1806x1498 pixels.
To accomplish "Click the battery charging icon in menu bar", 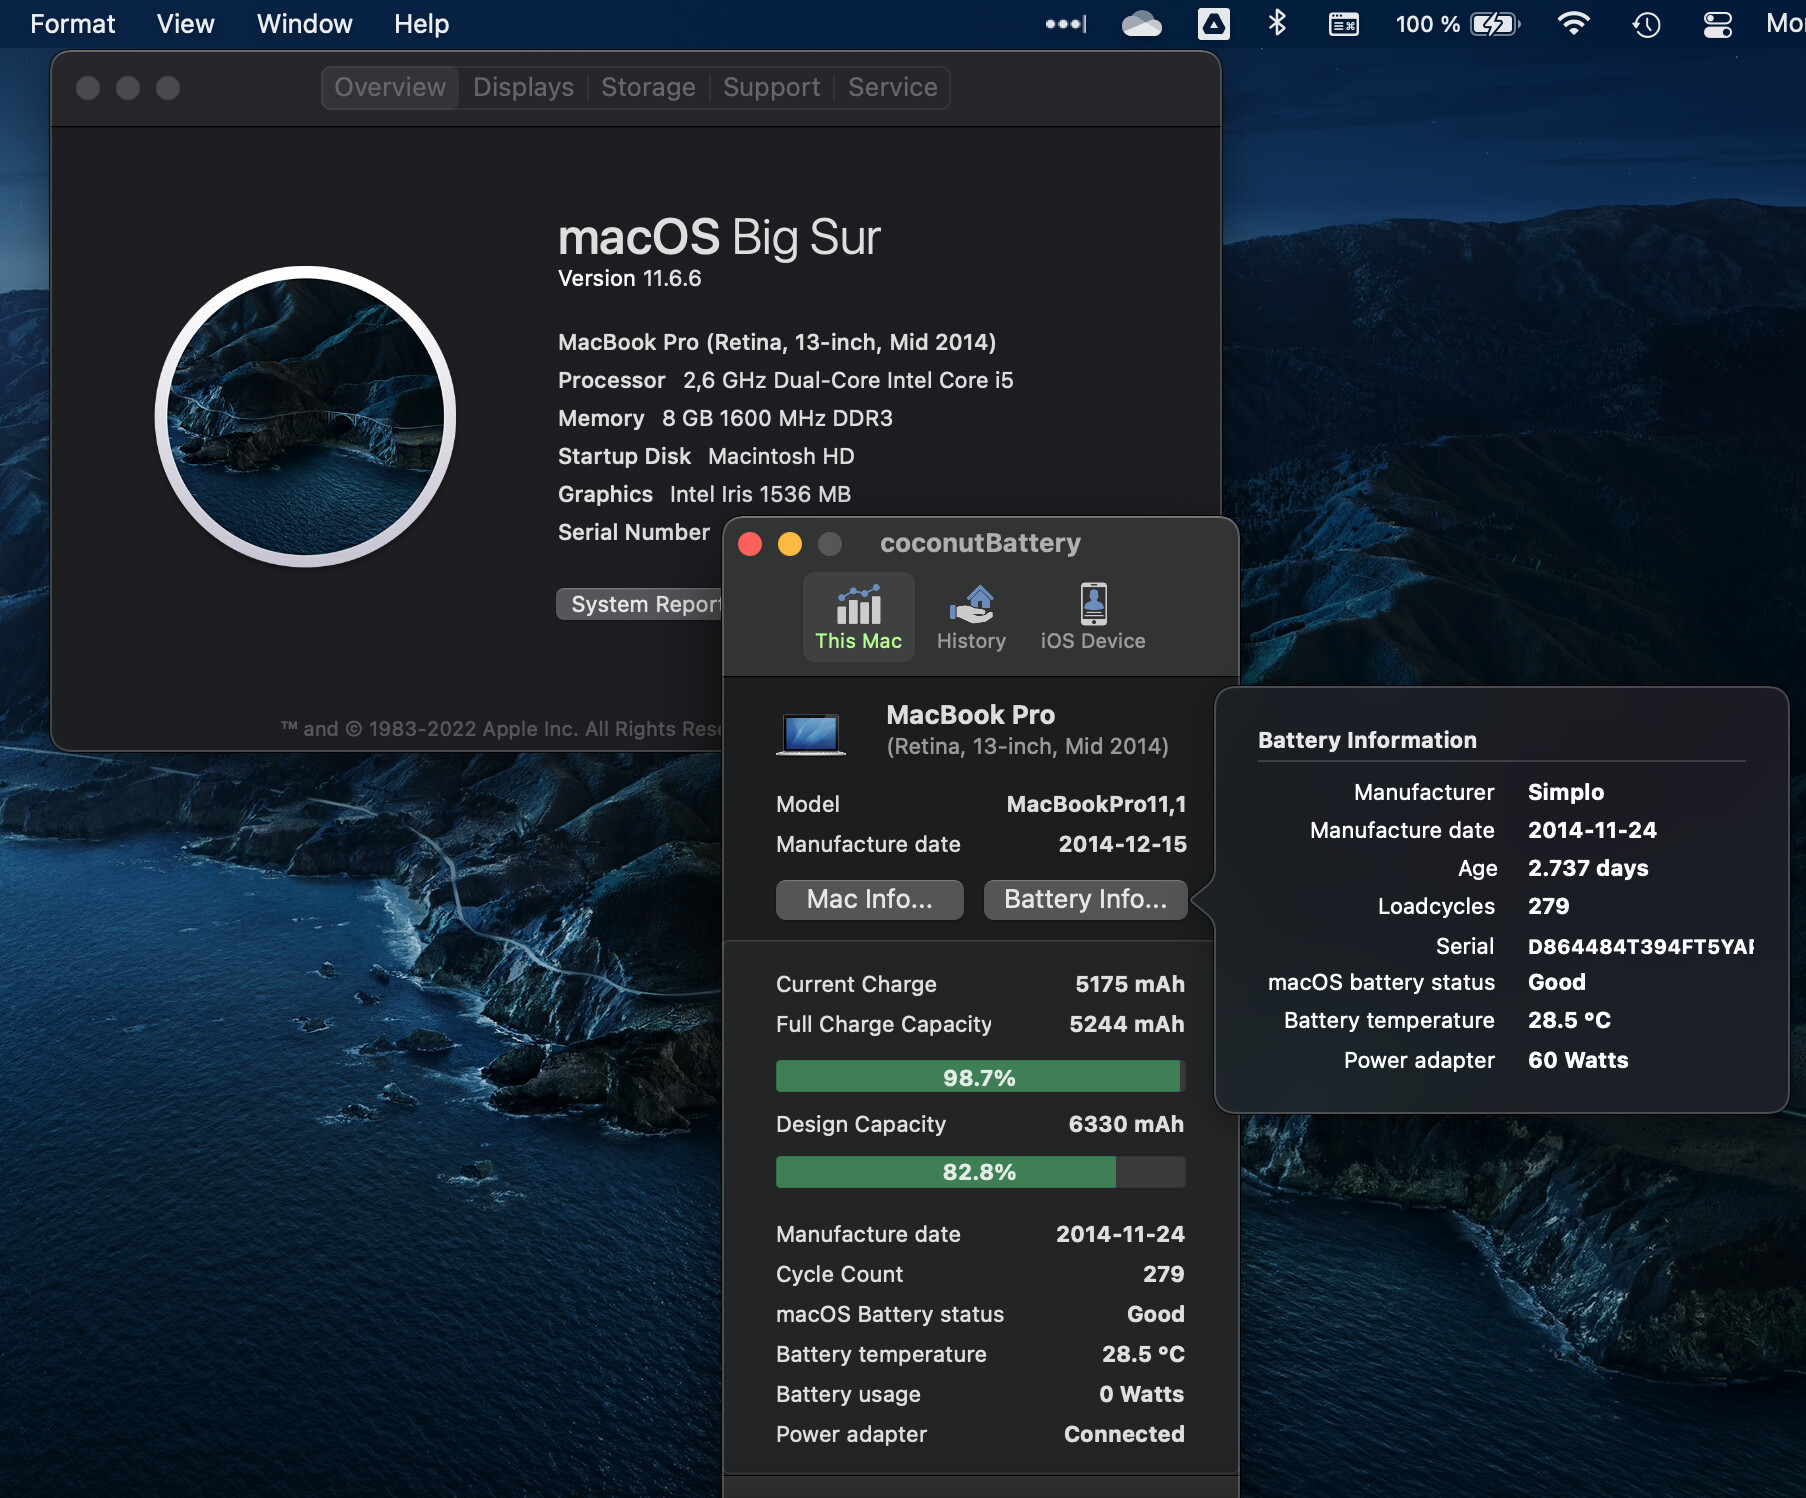I will tap(1495, 24).
